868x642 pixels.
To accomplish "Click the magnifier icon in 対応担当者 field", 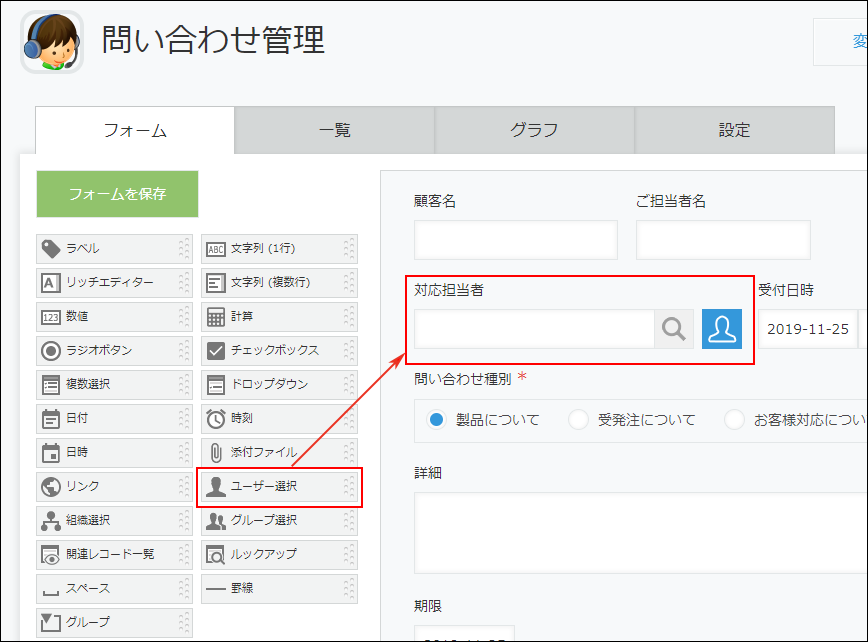I will point(674,329).
